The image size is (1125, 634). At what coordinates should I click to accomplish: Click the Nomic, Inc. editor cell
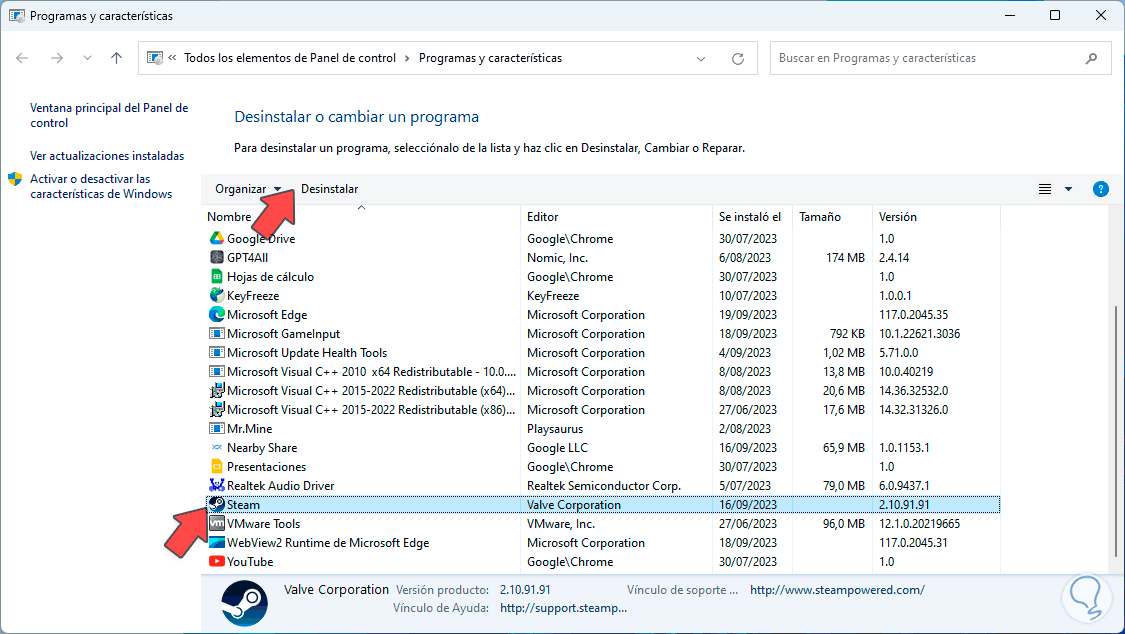[557, 257]
